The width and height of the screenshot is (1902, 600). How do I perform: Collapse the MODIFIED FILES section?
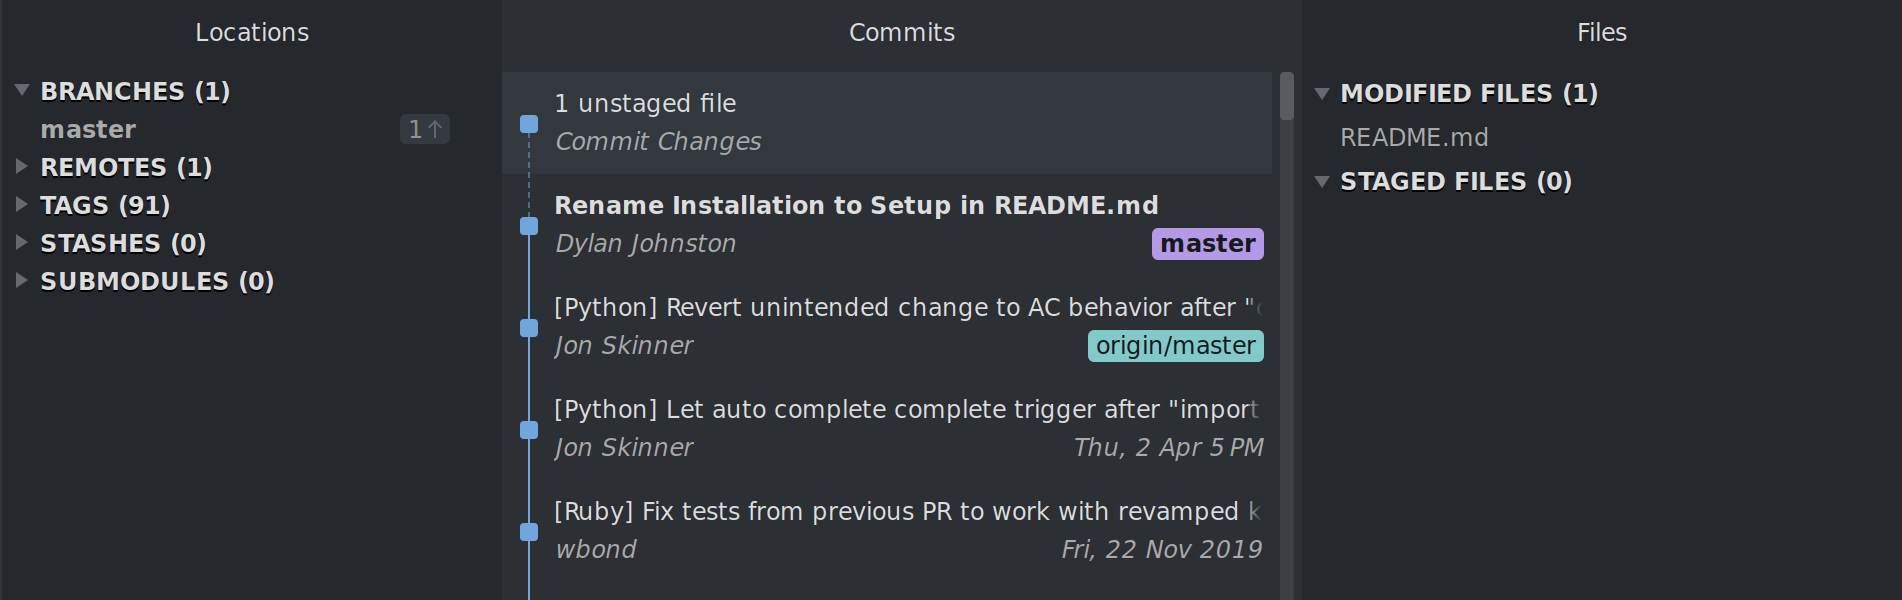[1322, 94]
